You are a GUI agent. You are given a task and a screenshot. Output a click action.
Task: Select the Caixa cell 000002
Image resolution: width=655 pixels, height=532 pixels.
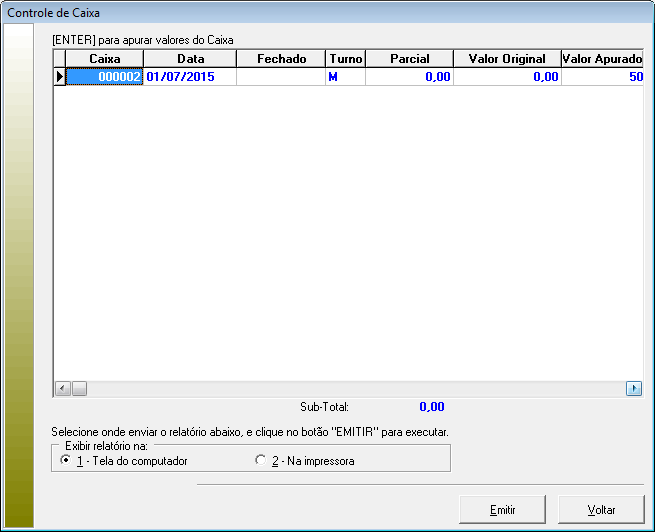[105, 76]
